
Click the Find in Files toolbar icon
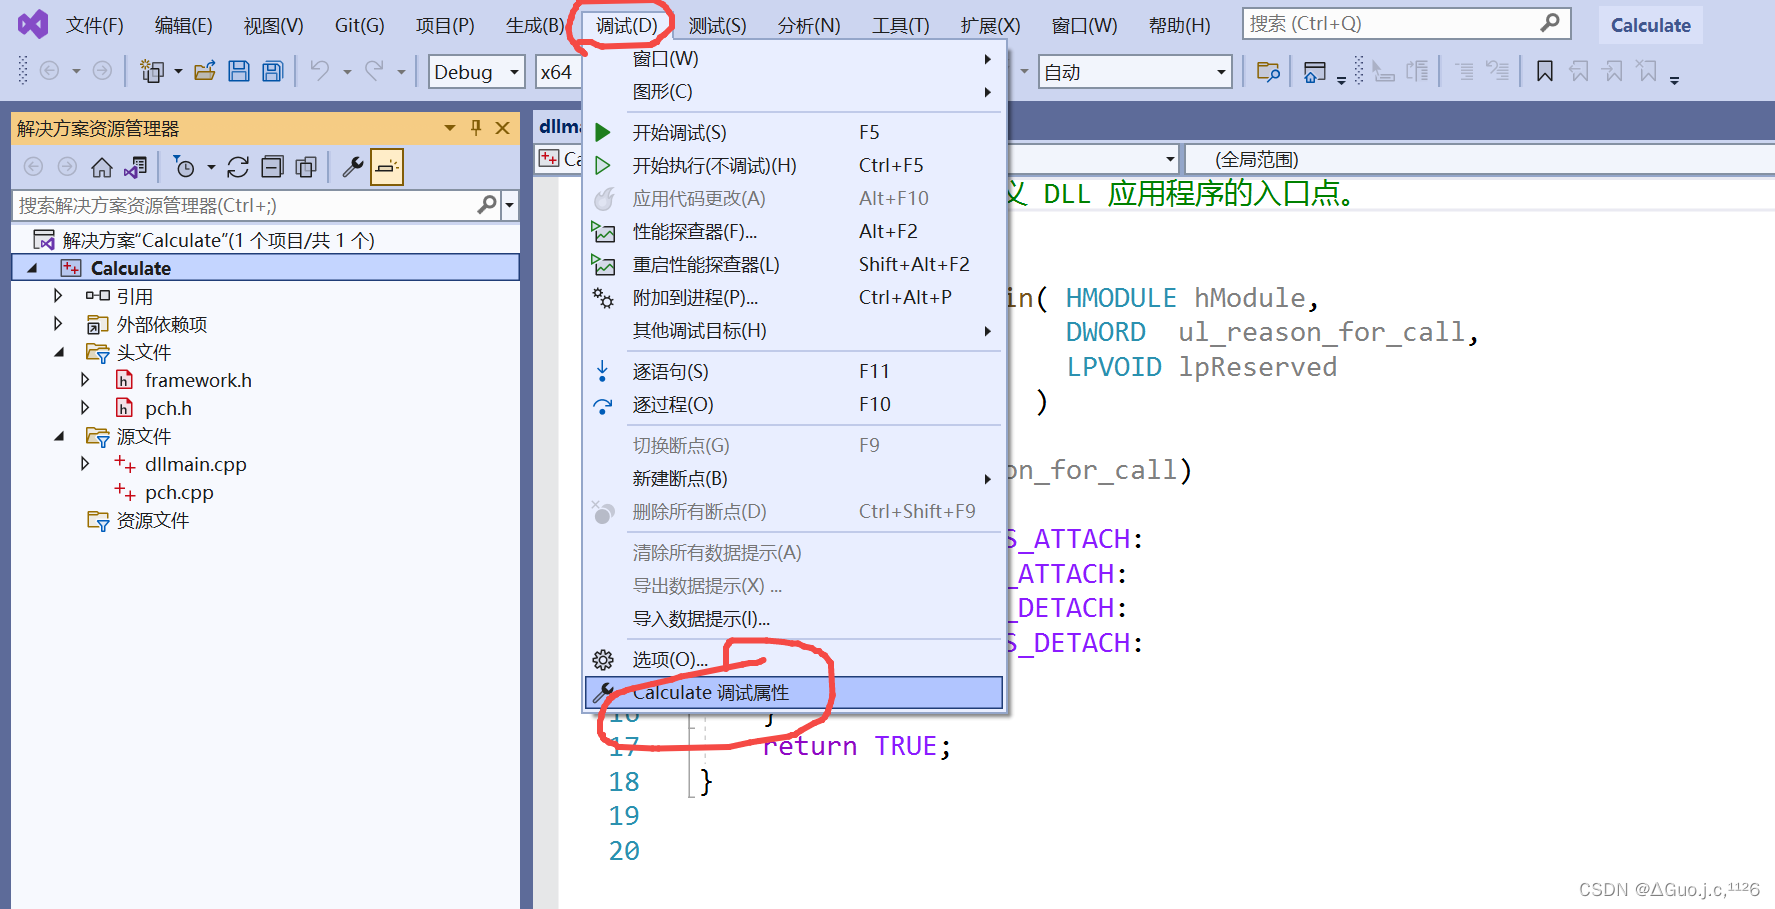click(x=1268, y=71)
